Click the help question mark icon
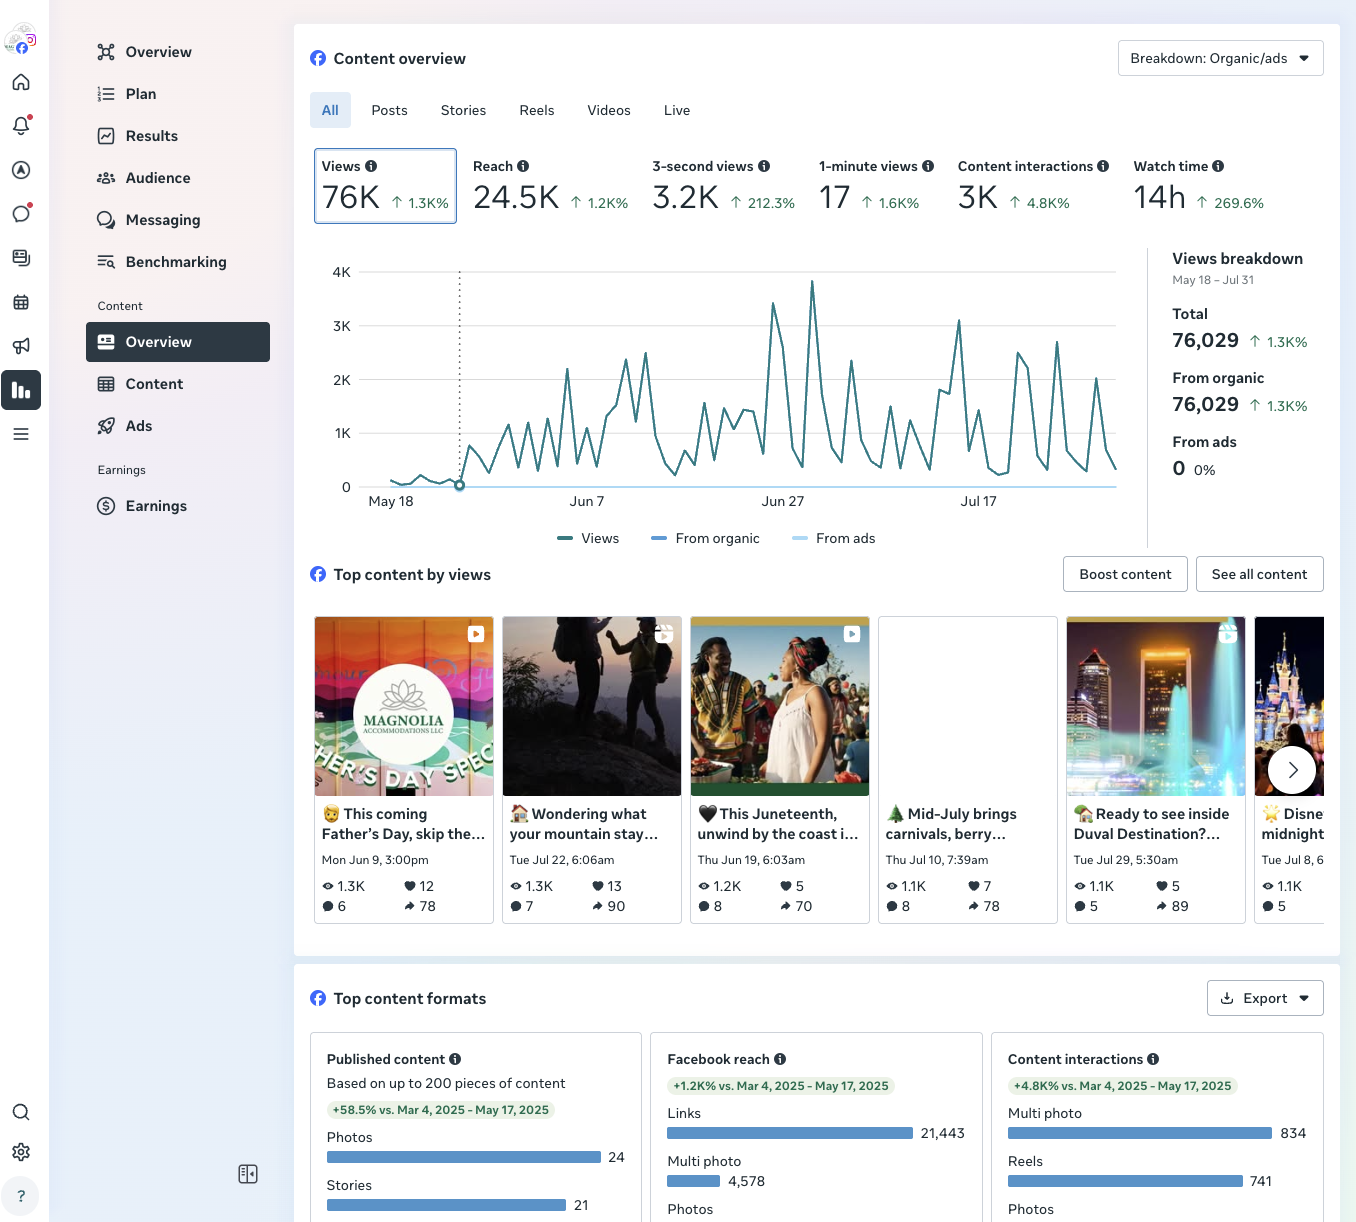Image resolution: width=1356 pixels, height=1222 pixels. [21, 1196]
